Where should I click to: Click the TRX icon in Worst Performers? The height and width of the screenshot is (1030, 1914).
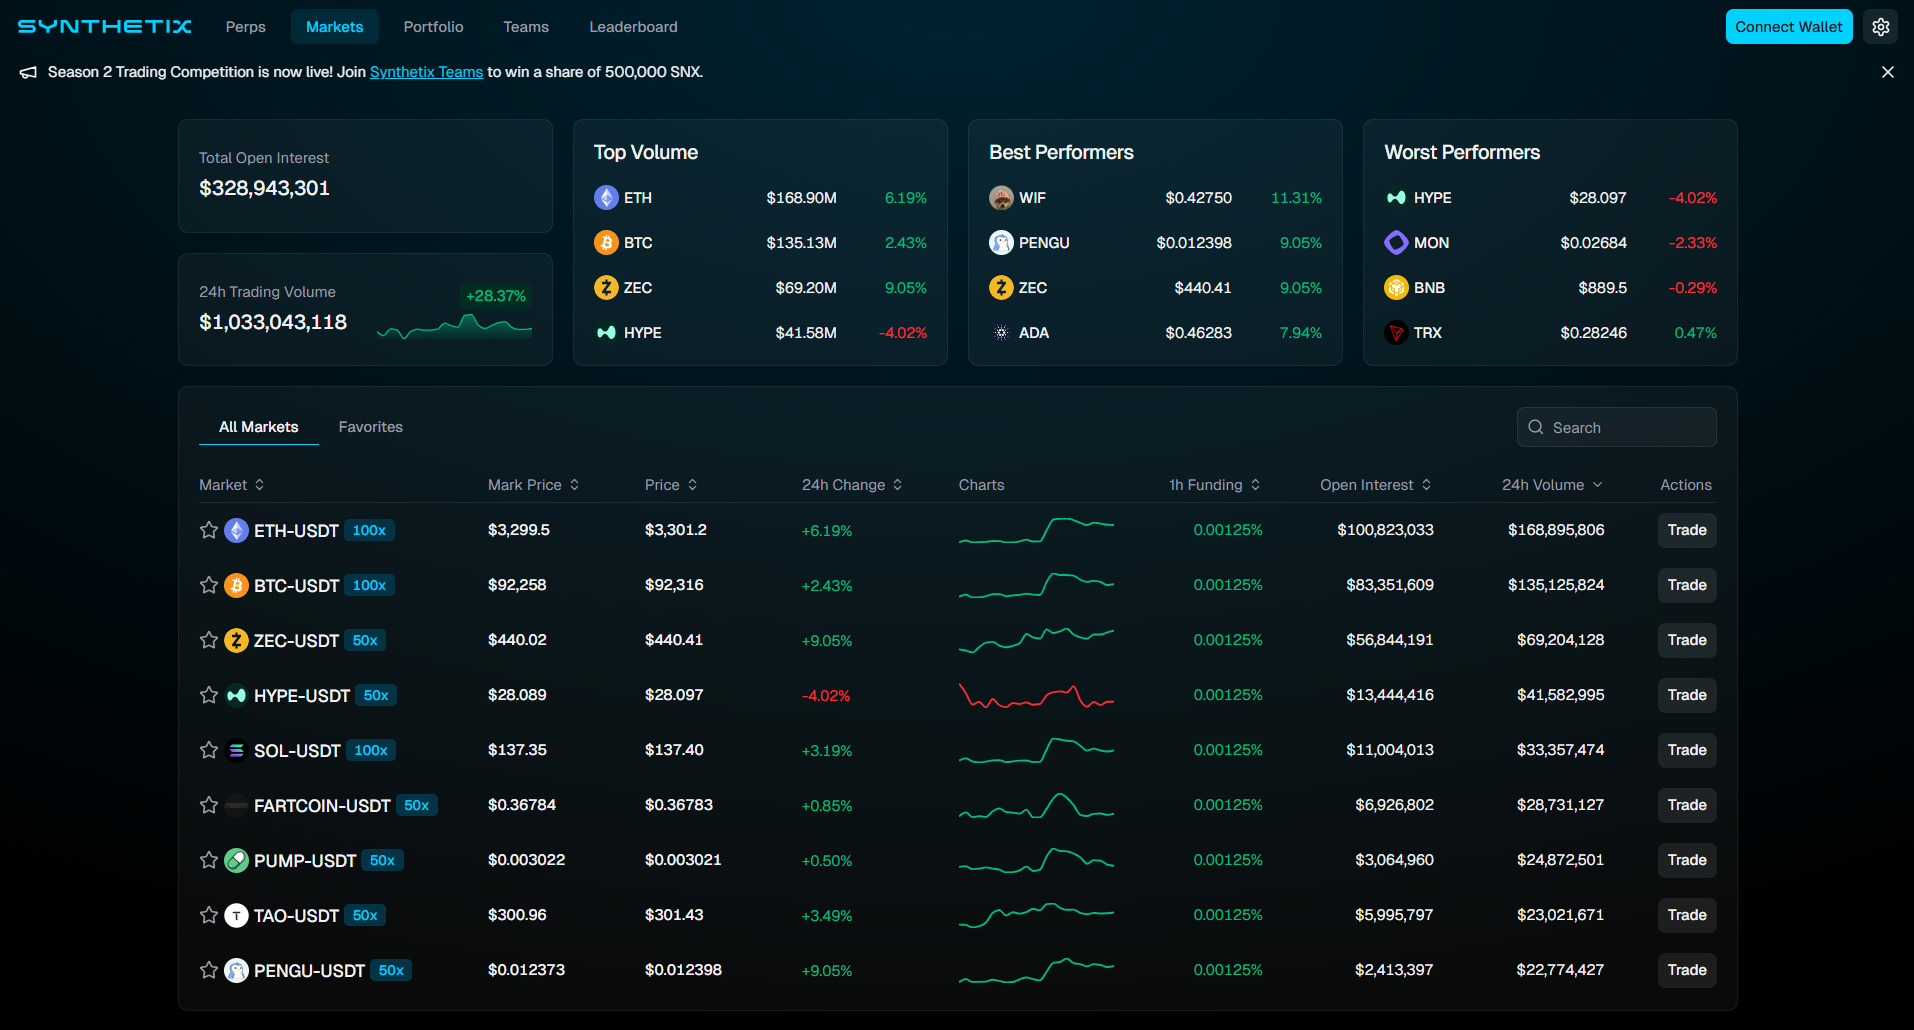click(x=1396, y=333)
